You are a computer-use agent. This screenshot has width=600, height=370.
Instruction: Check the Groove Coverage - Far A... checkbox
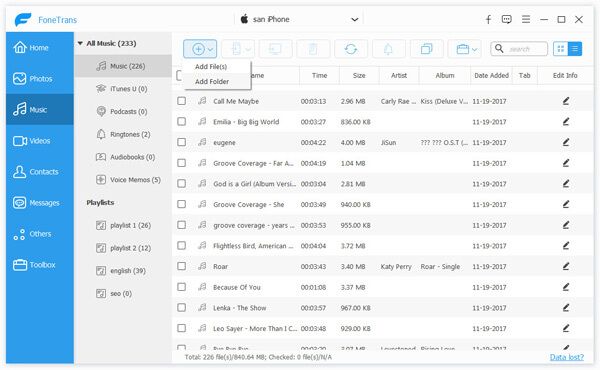pyautogui.click(x=181, y=163)
